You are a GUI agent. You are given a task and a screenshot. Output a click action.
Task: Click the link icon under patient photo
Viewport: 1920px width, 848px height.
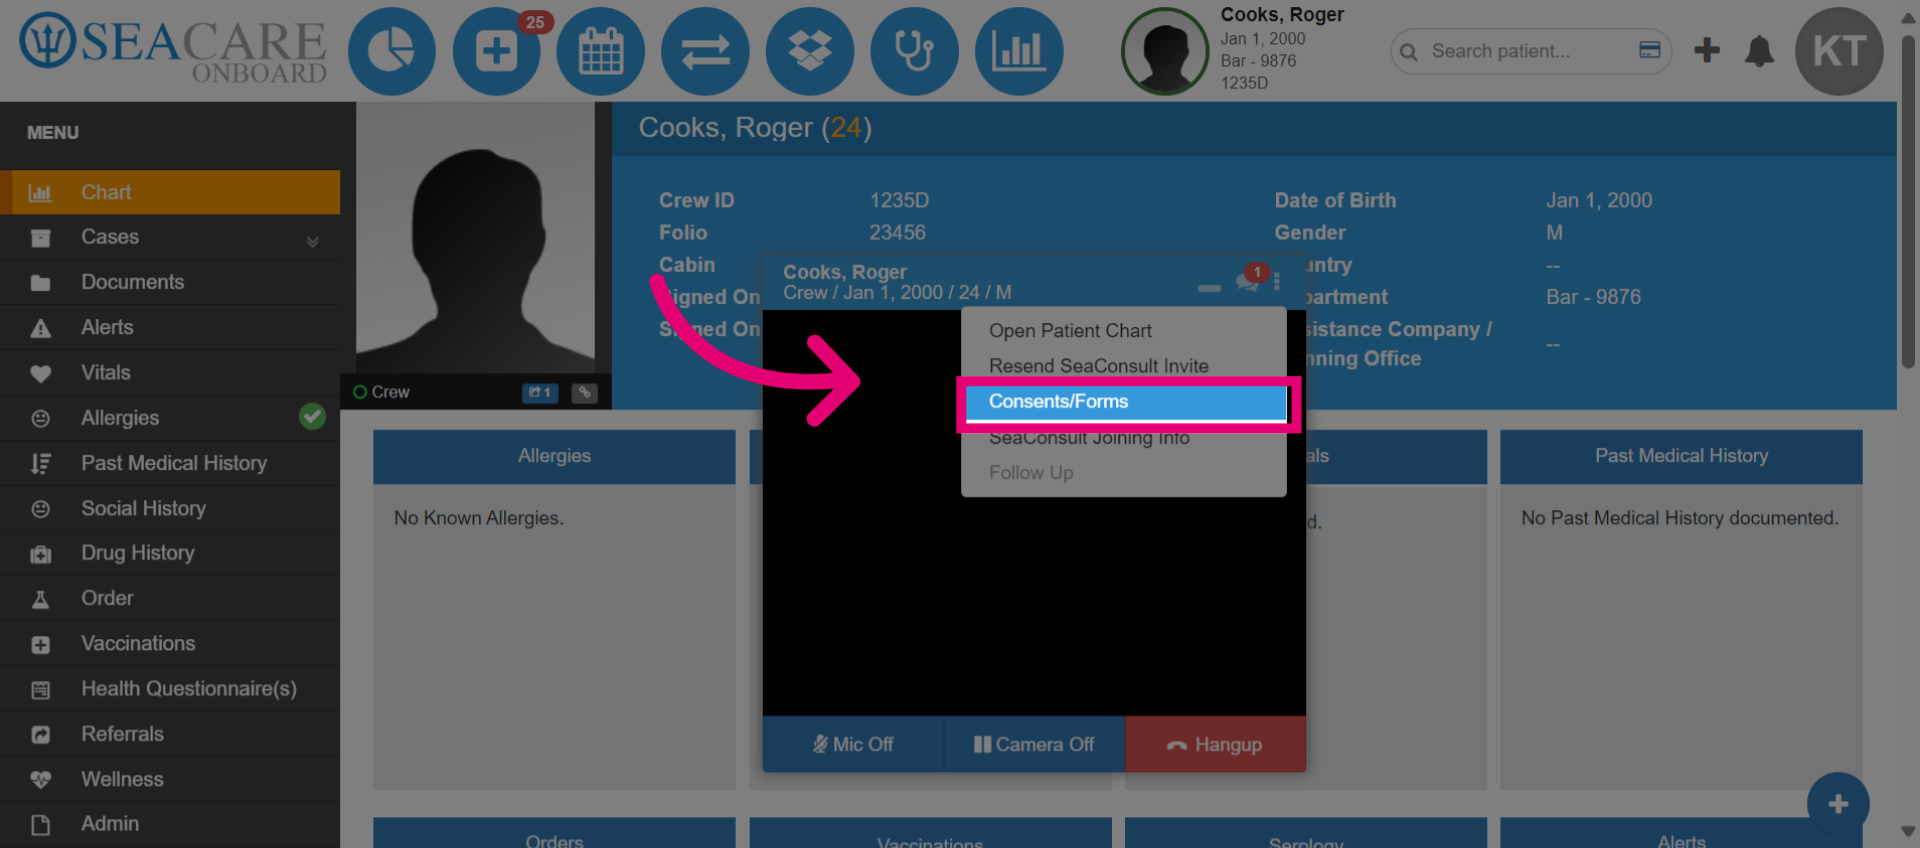585,393
